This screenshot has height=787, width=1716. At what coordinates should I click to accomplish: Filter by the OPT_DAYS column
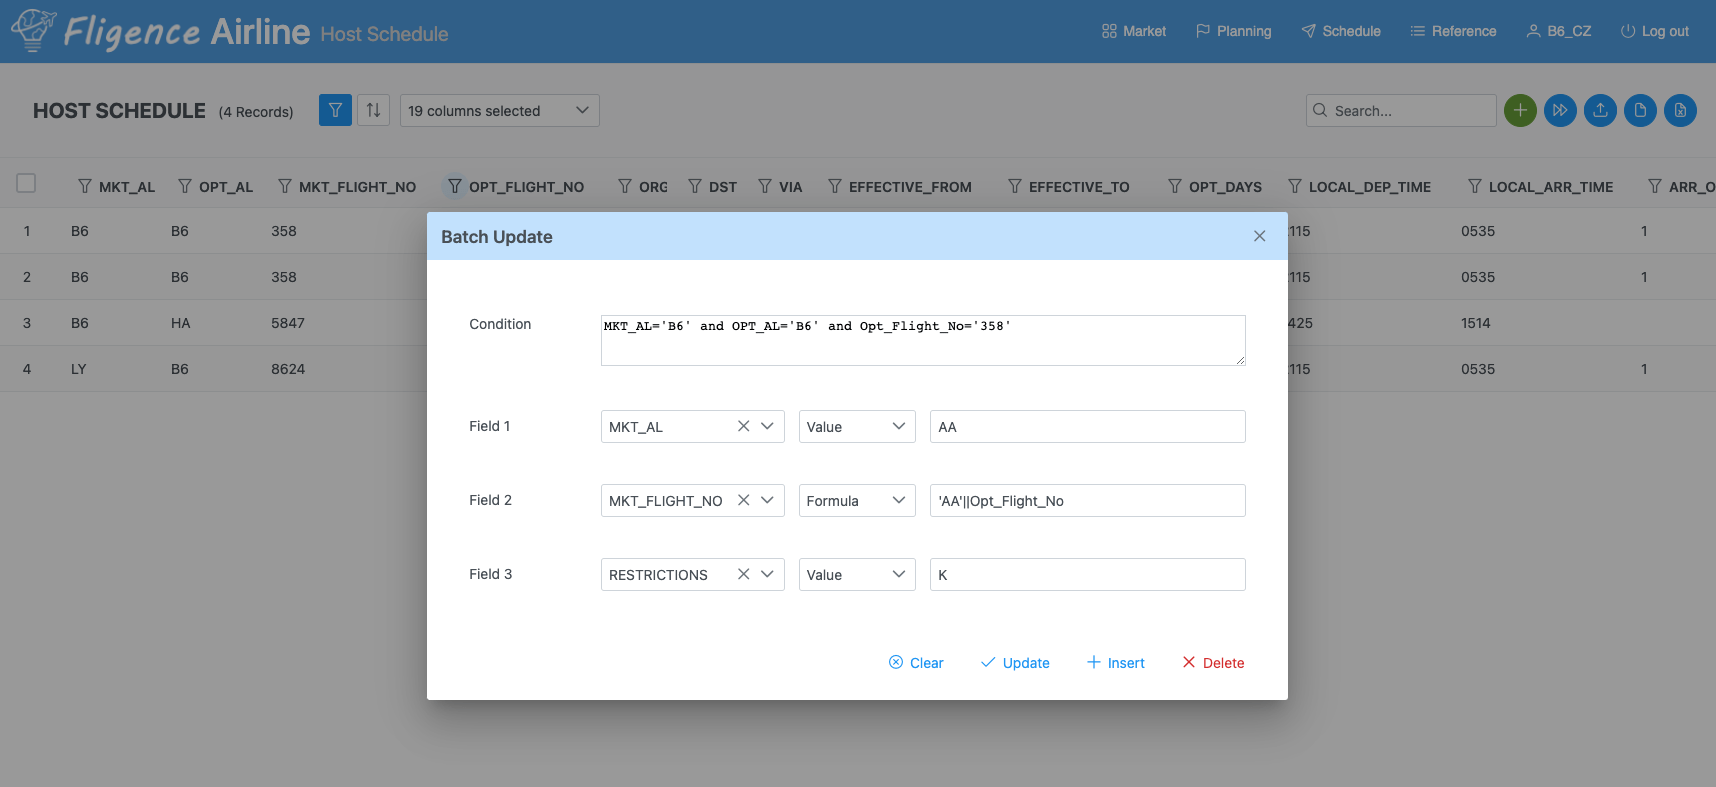(x=1175, y=186)
